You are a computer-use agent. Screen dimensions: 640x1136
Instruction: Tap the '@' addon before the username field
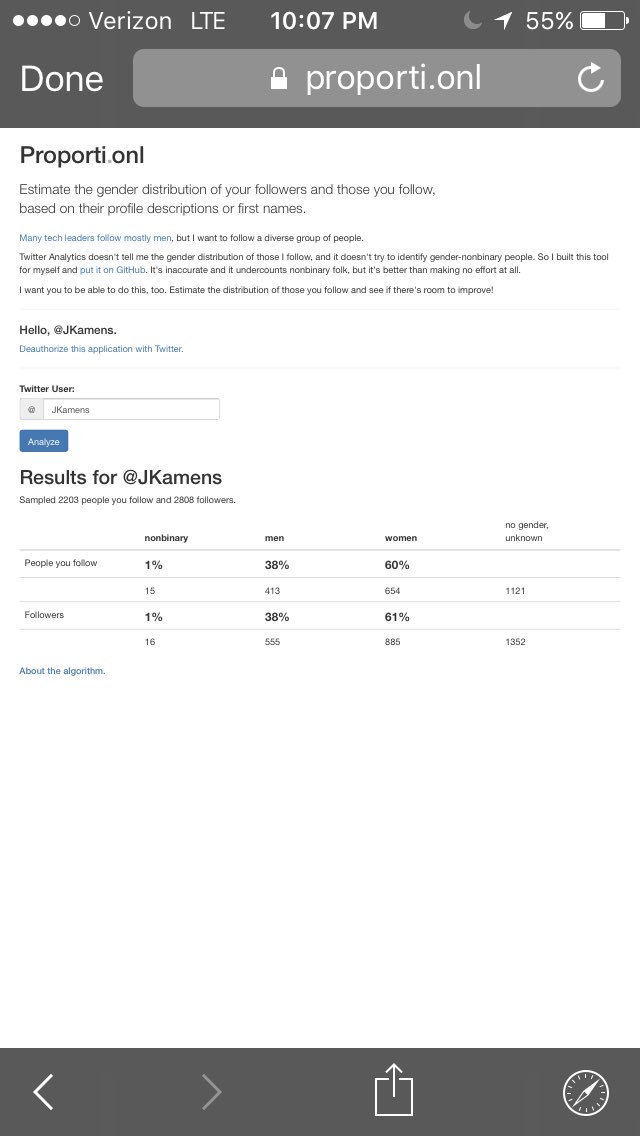31,409
